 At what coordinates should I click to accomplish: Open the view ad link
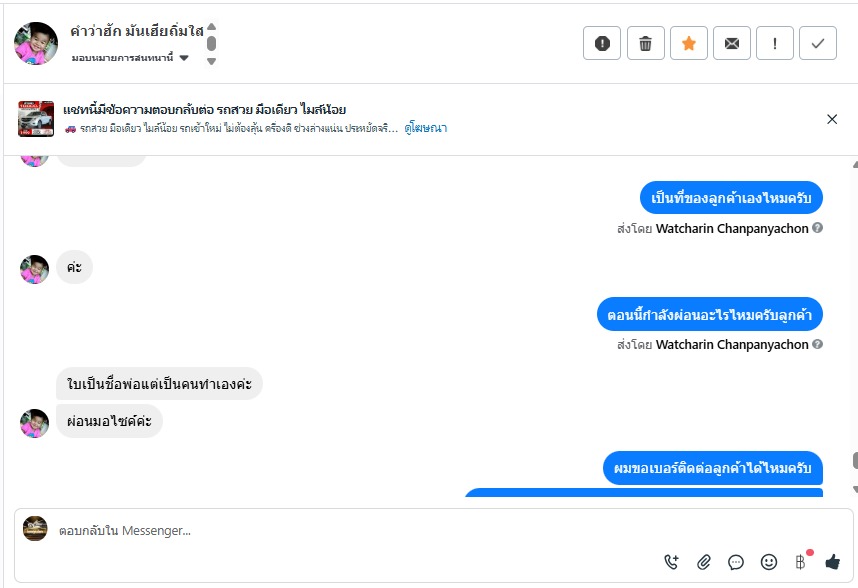click(426, 128)
